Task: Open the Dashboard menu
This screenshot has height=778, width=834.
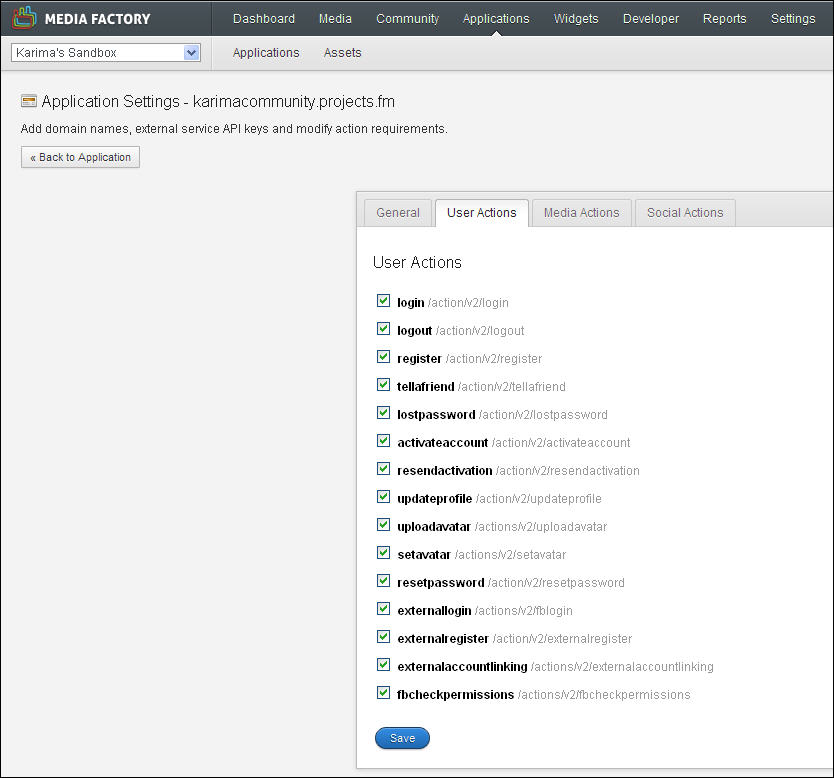Action: pos(264,19)
